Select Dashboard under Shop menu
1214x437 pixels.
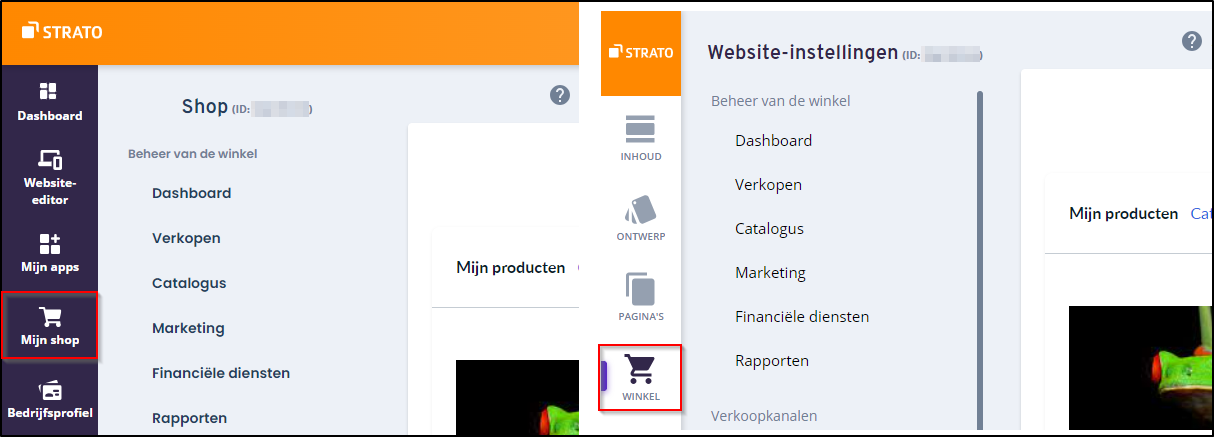click(x=191, y=193)
